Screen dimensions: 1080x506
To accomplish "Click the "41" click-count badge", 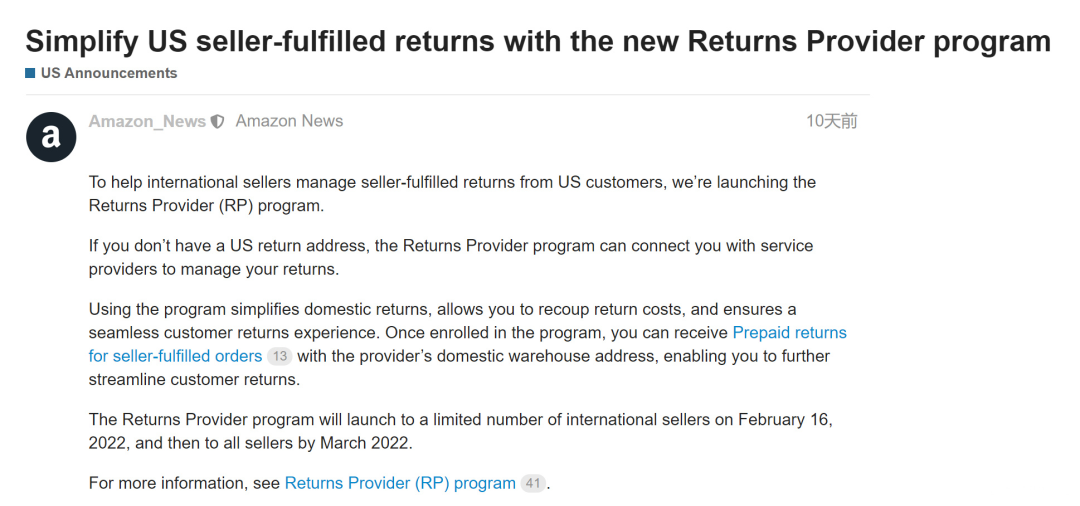I will (x=533, y=484).
